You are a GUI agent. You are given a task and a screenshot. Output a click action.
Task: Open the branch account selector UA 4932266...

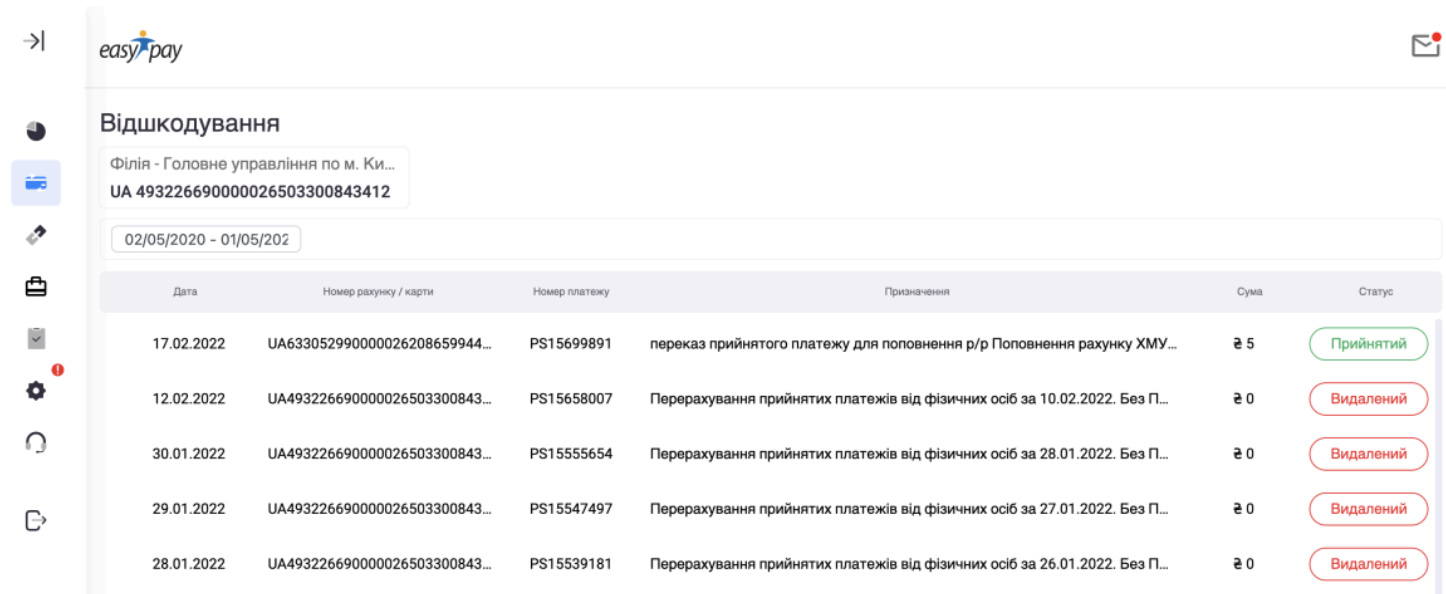254,178
